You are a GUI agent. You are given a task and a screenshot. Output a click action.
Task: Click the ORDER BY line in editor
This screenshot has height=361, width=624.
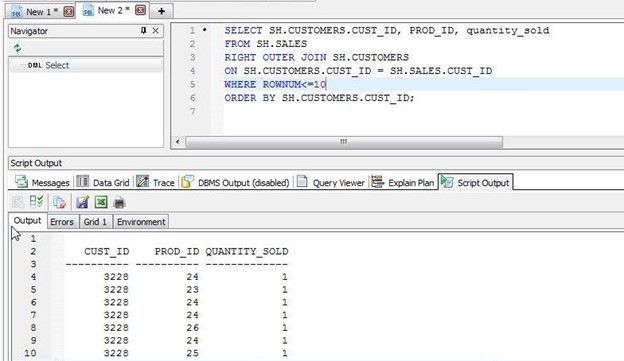click(319, 98)
